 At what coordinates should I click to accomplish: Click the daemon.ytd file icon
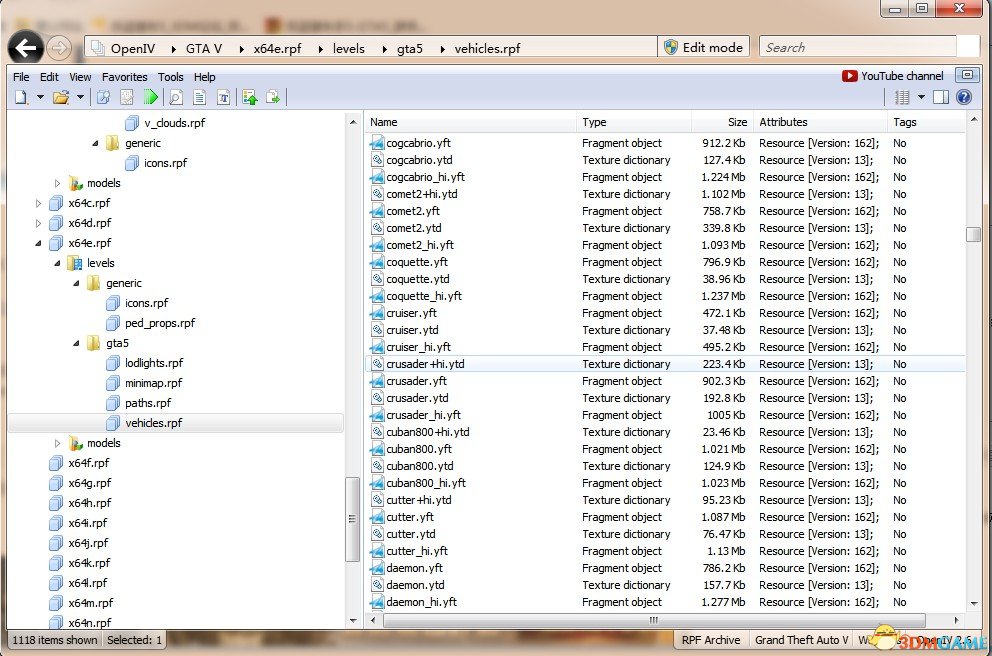click(377, 585)
